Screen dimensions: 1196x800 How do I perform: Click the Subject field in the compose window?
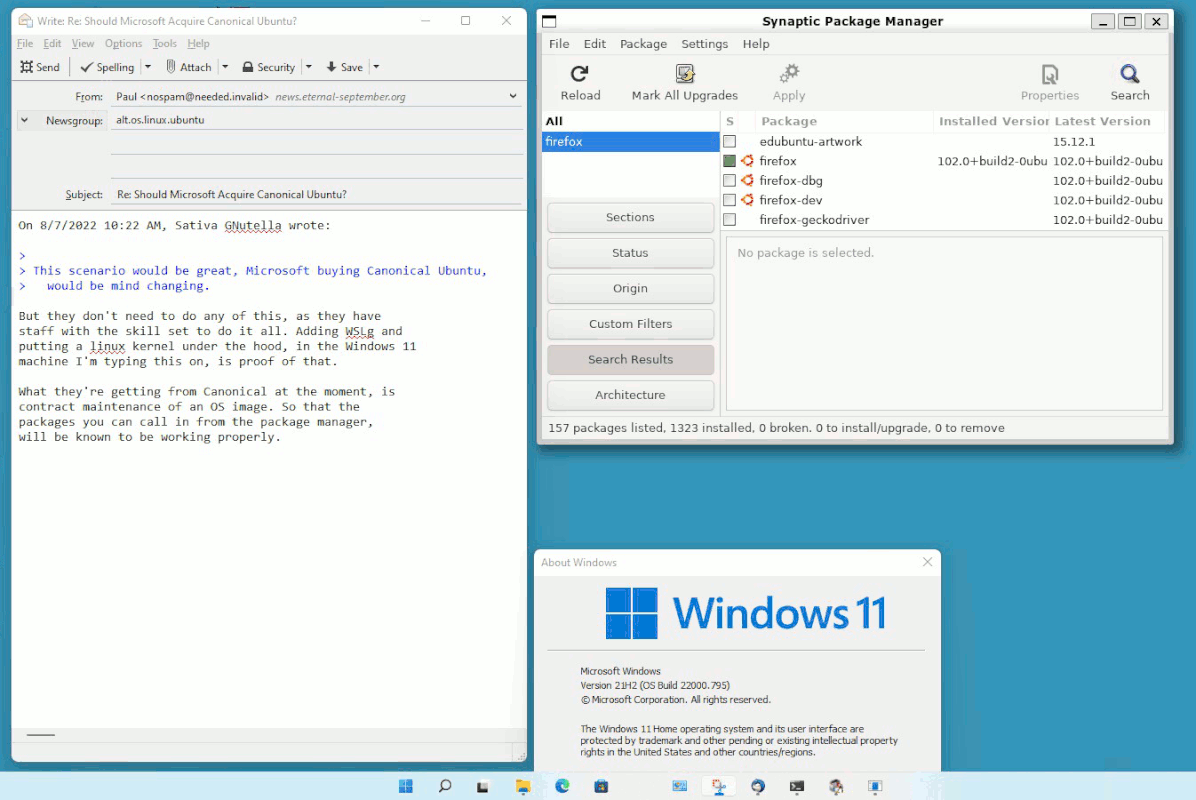point(317,194)
